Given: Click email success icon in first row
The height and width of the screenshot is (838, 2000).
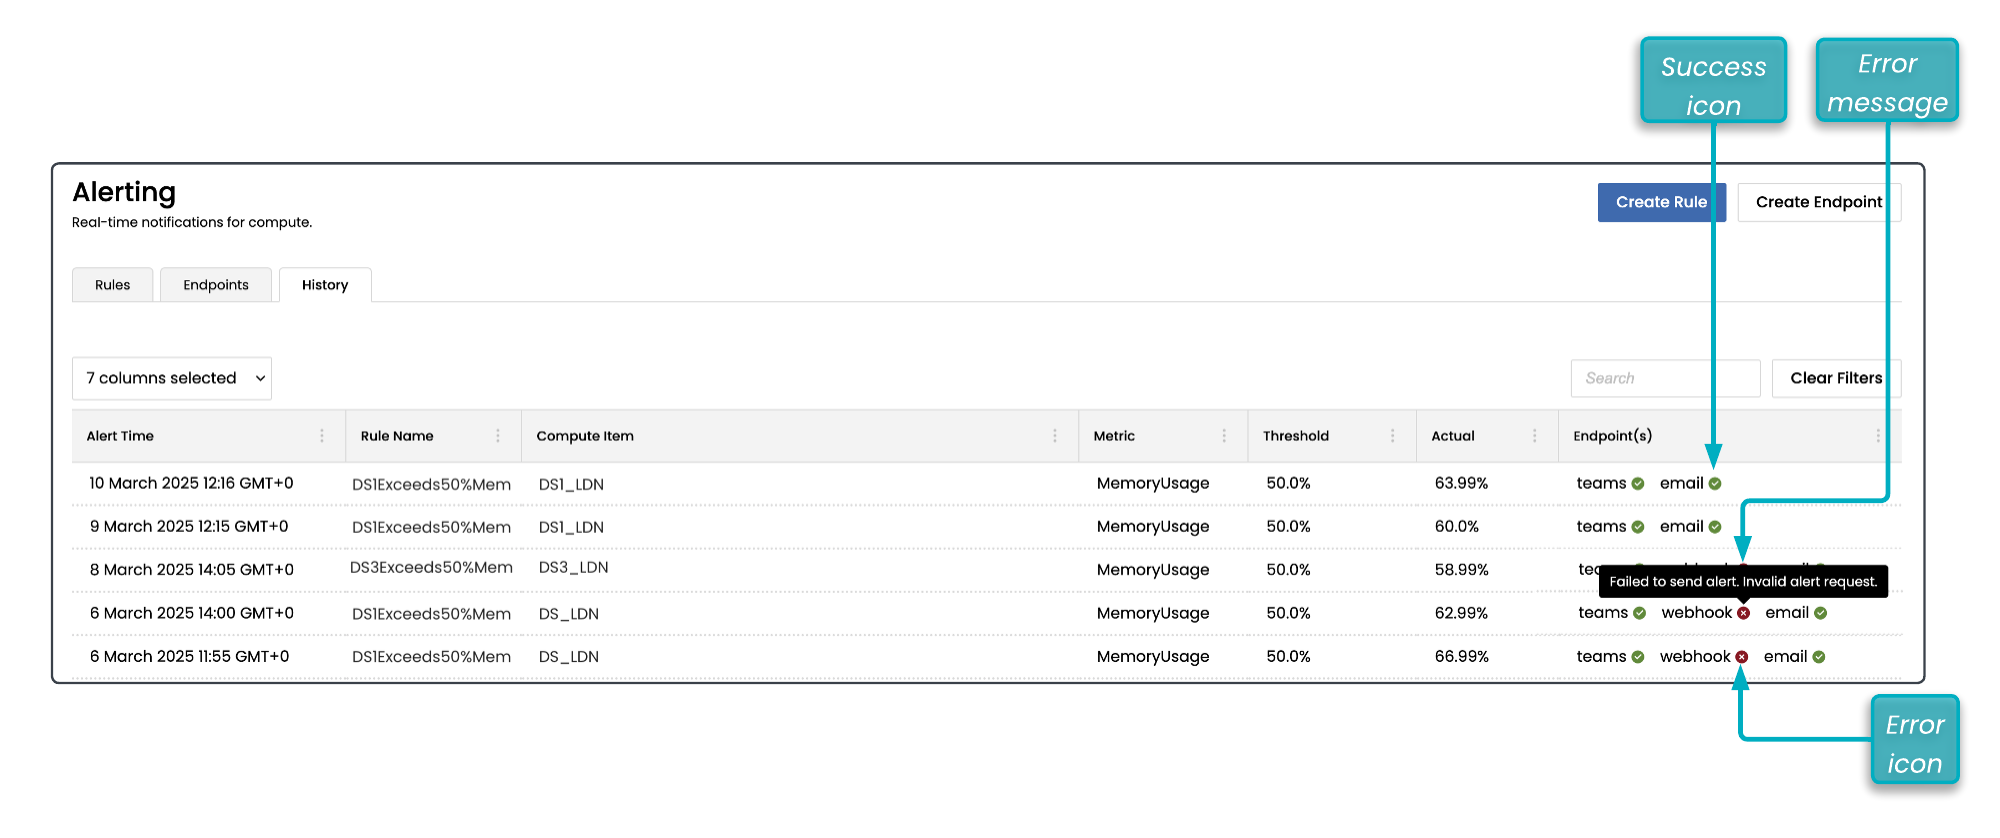Looking at the screenshot, I should click(1715, 484).
